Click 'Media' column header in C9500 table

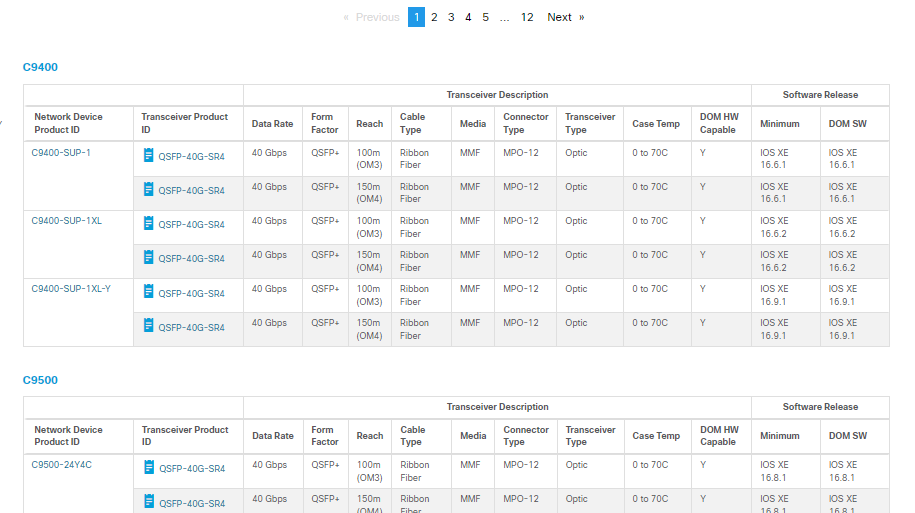(x=473, y=436)
